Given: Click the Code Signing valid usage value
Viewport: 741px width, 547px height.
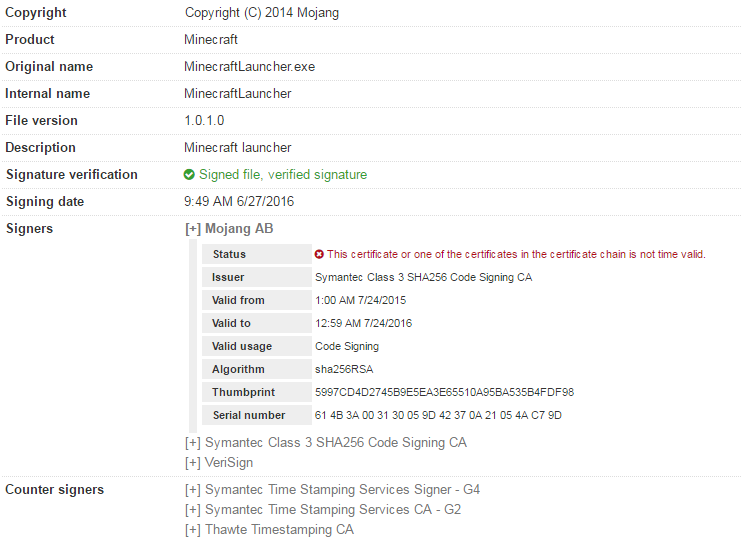Looking at the screenshot, I should [x=348, y=347].
